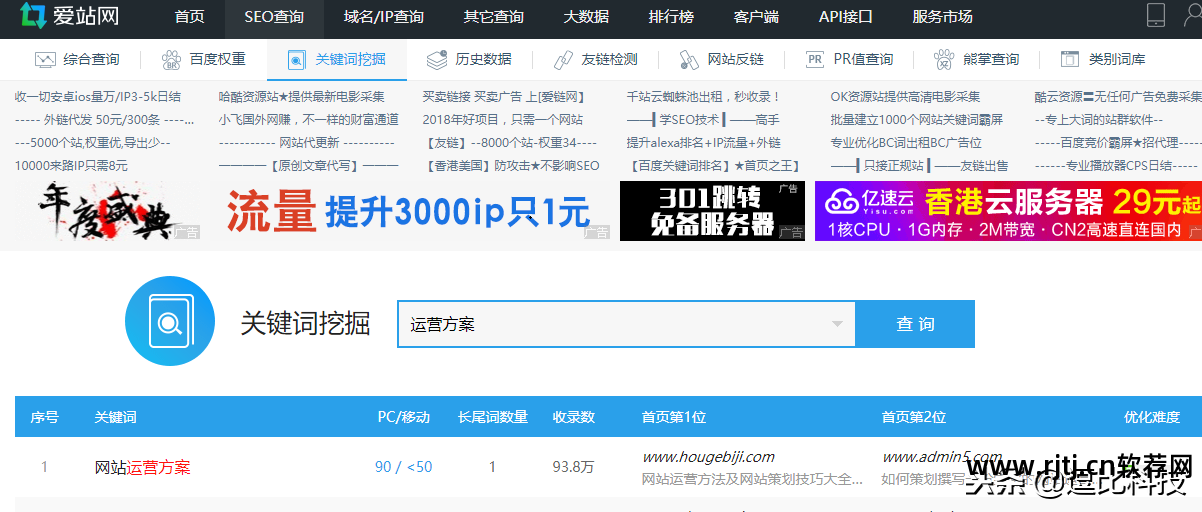Image resolution: width=1202 pixels, height=512 pixels.
Task: Open the 收一切安卓ios量万 ad link
Action: [x=98, y=97]
